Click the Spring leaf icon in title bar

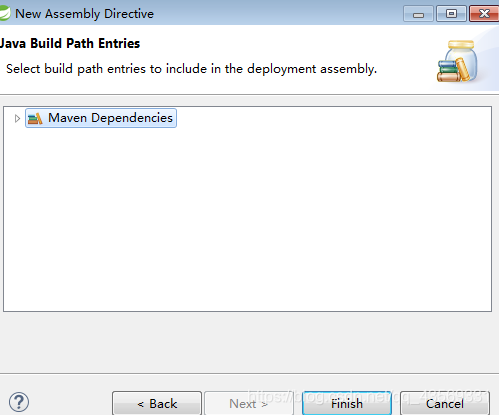click(5, 14)
